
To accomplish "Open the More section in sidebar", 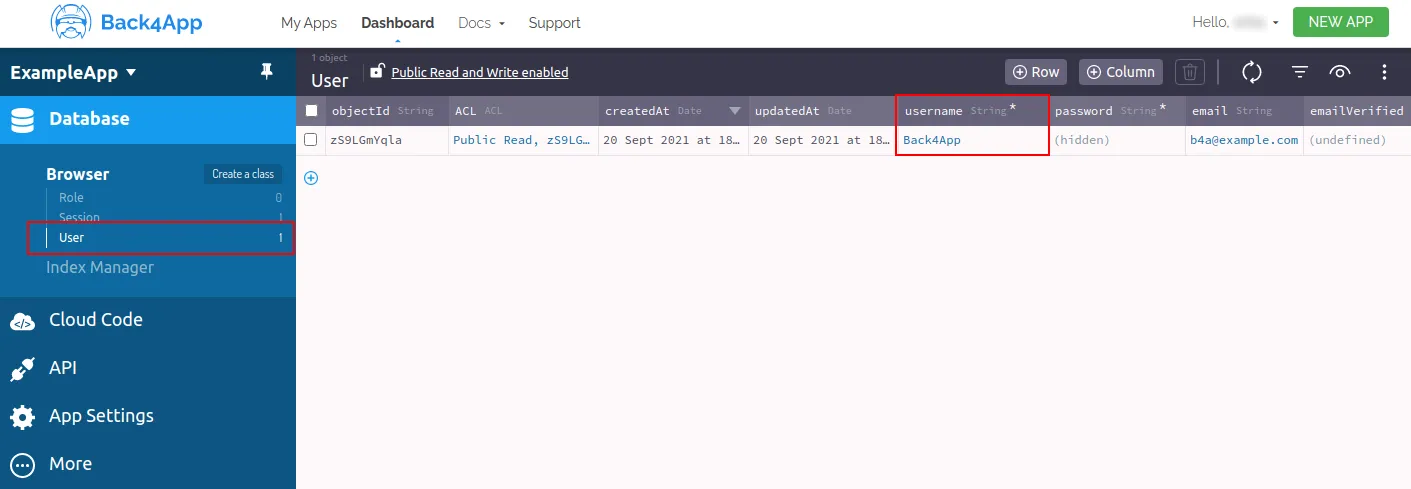I will tap(148, 464).
